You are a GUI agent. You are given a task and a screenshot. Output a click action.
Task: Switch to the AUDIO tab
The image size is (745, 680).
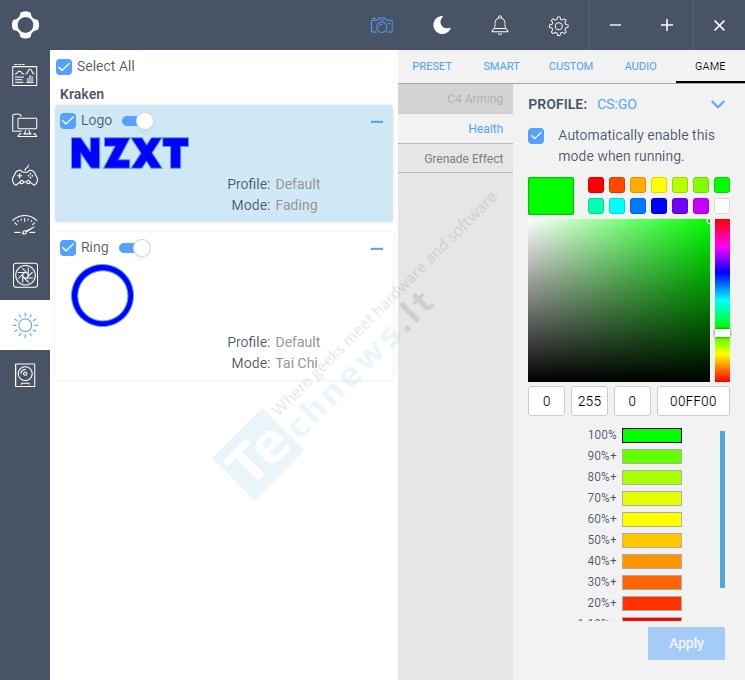(x=640, y=66)
